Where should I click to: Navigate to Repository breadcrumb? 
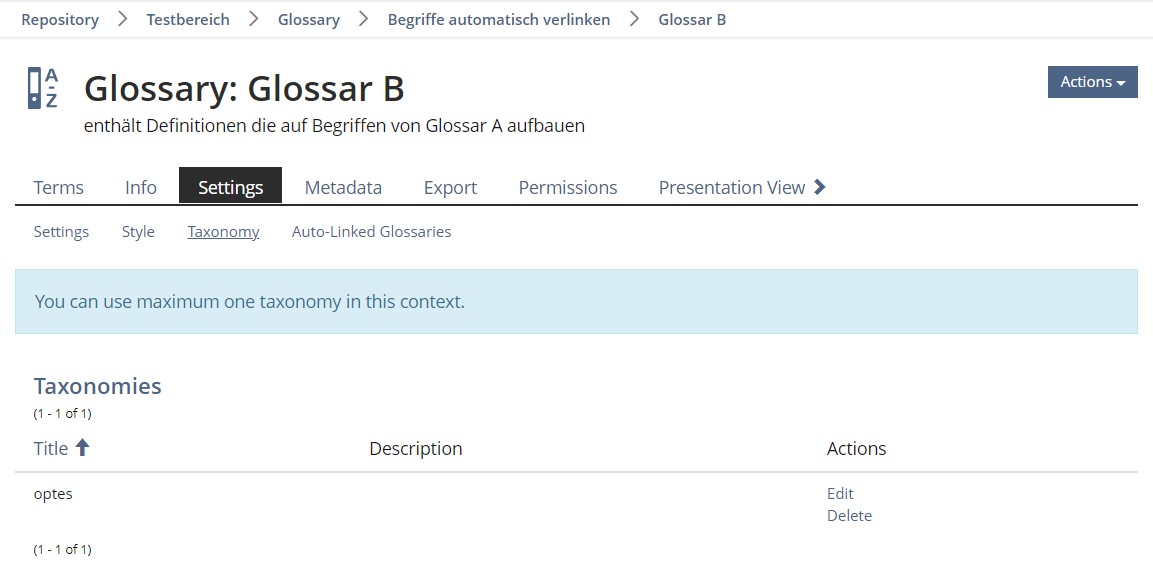tap(60, 19)
